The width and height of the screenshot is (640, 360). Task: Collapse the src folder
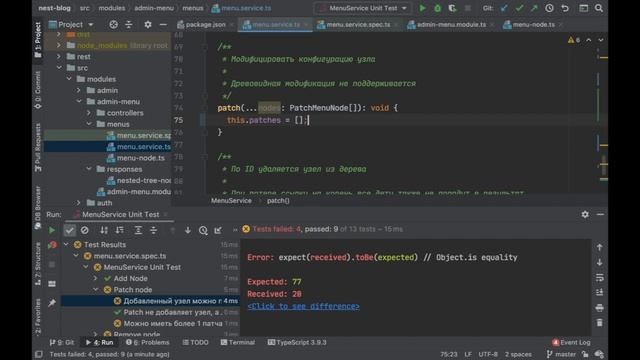click(x=60, y=68)
